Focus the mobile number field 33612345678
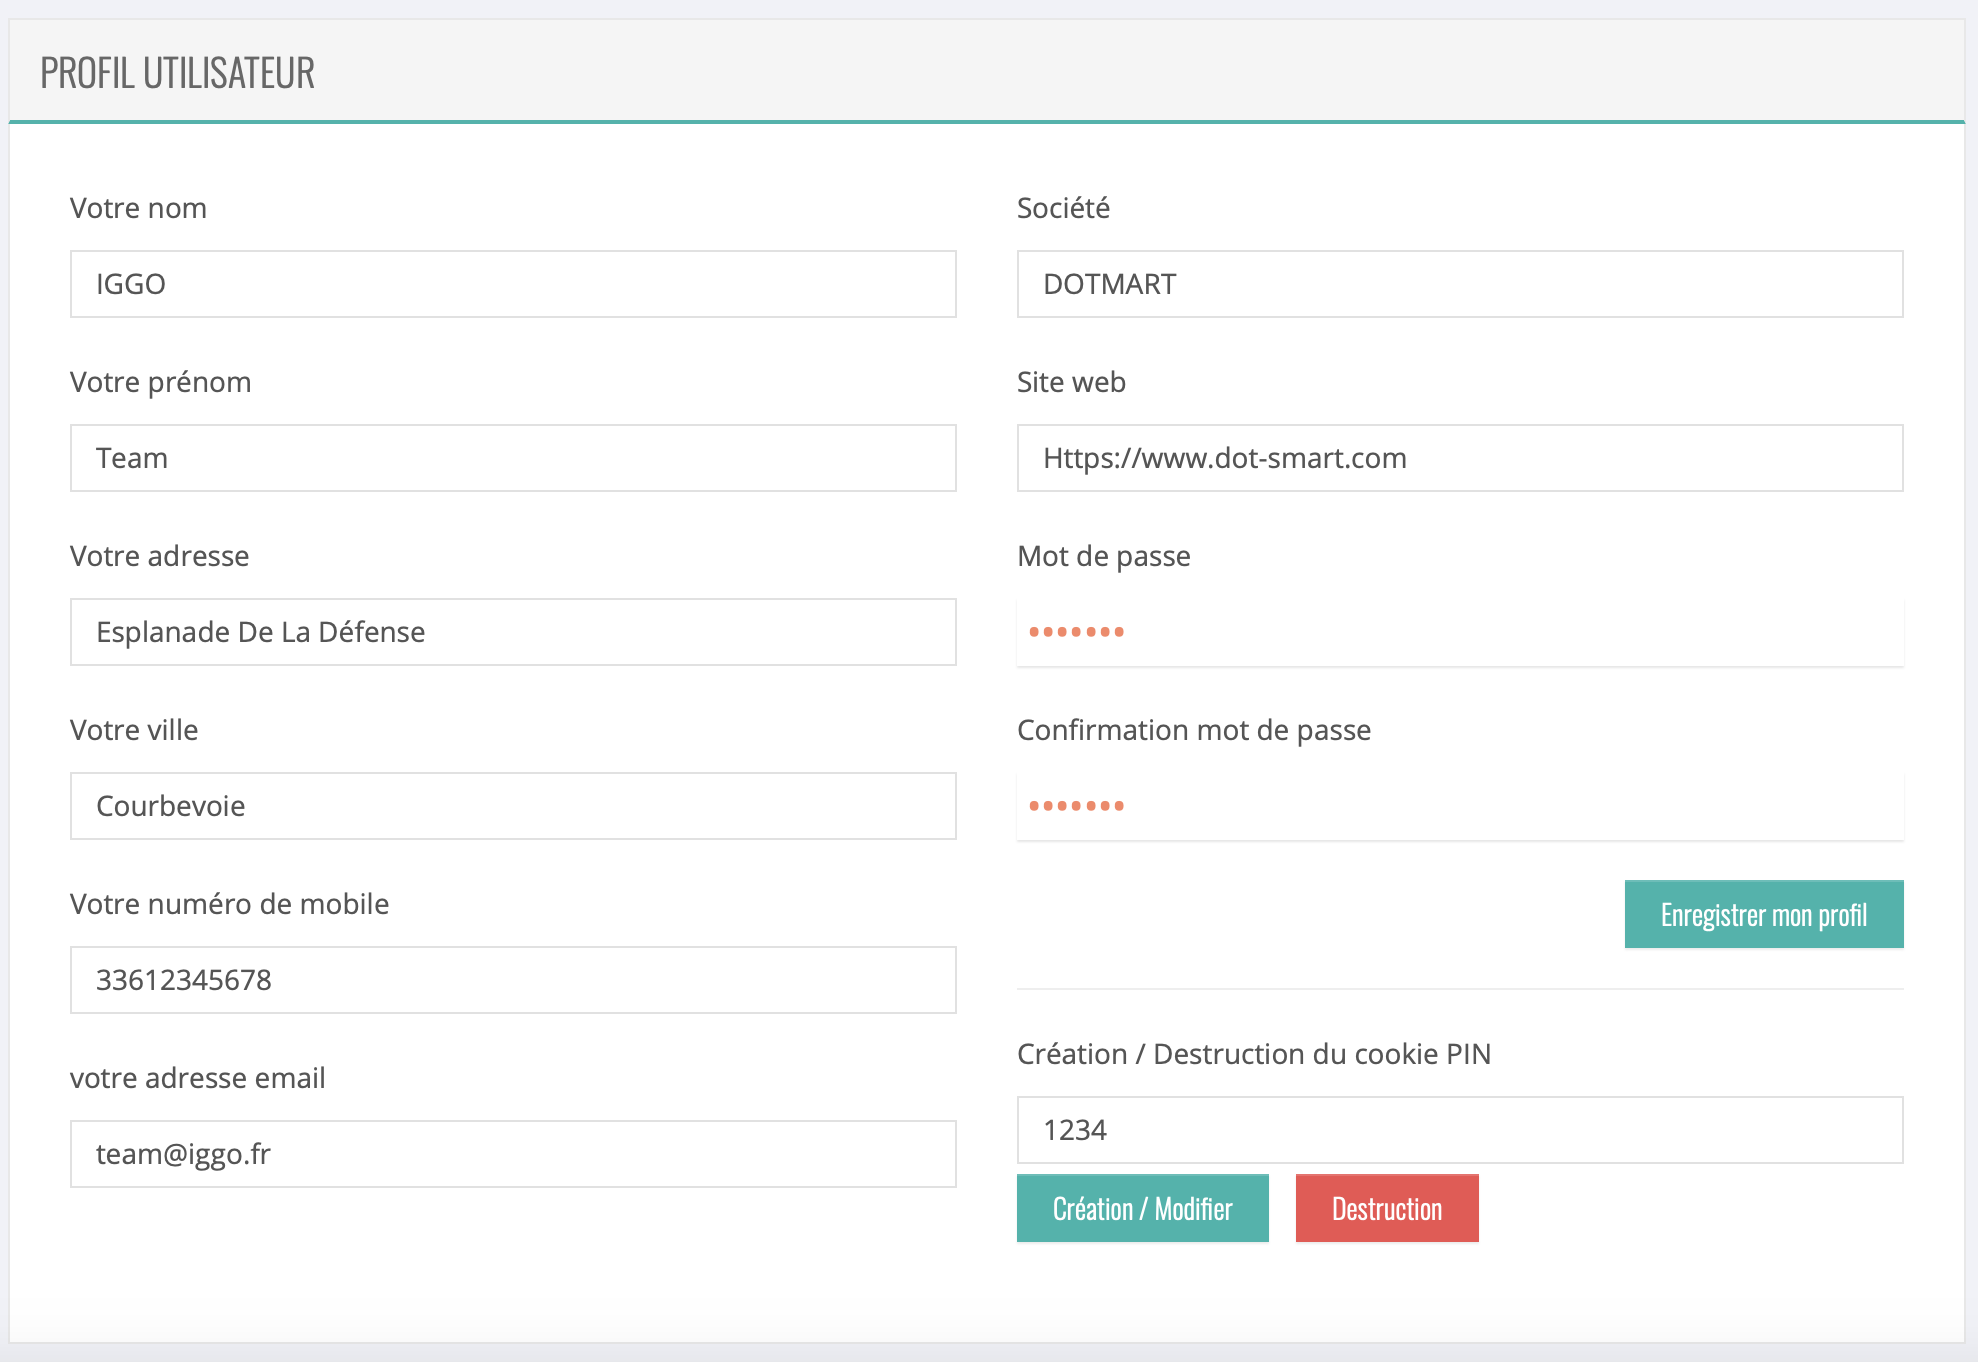Viewport: 1978px width, 1362px height. [512, 980]
